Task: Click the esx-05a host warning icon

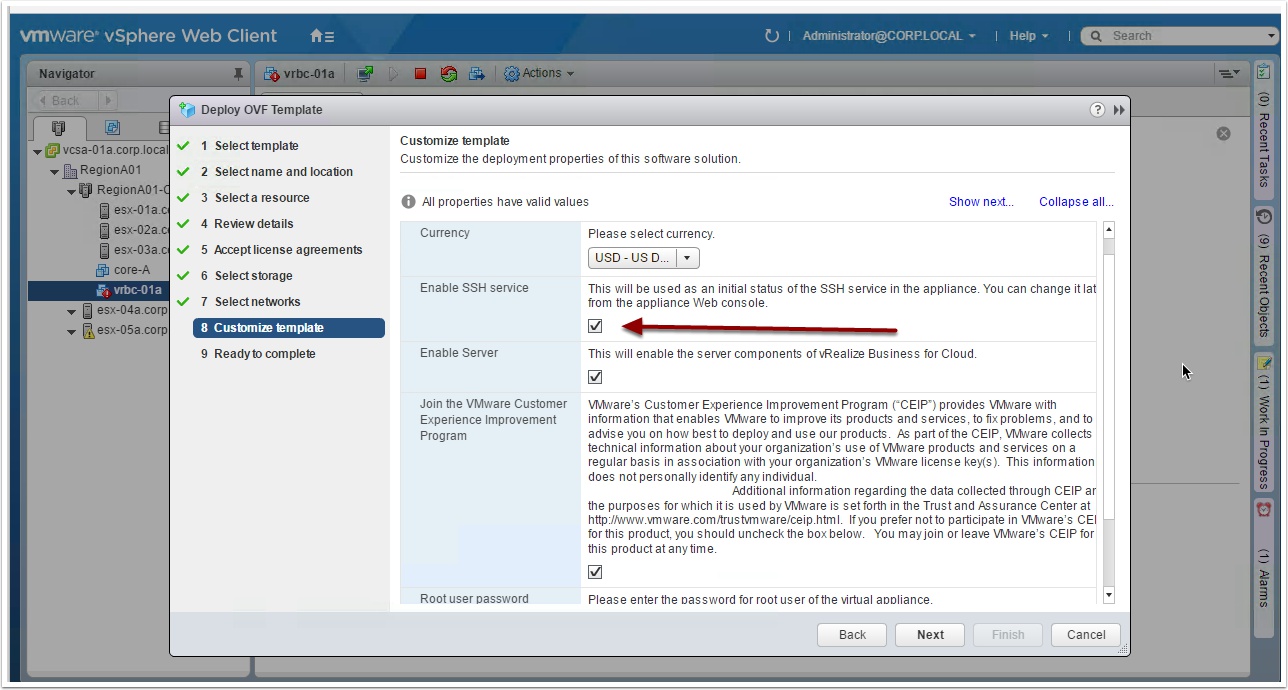Action: point(87,330)
